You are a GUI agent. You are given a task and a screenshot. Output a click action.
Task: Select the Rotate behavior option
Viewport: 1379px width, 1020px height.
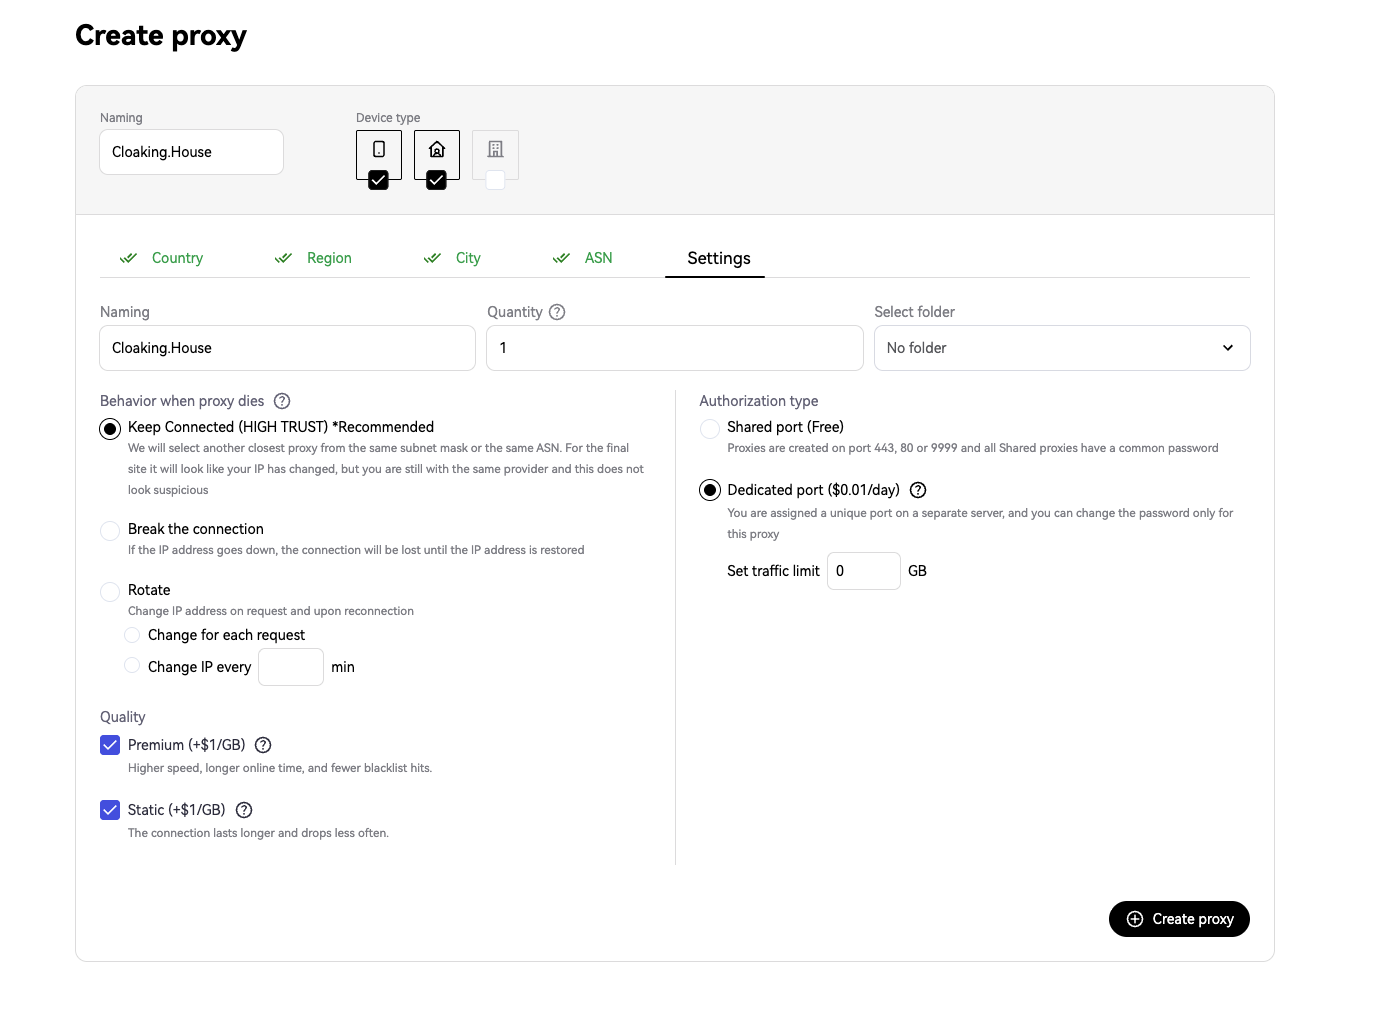point(110,591)
